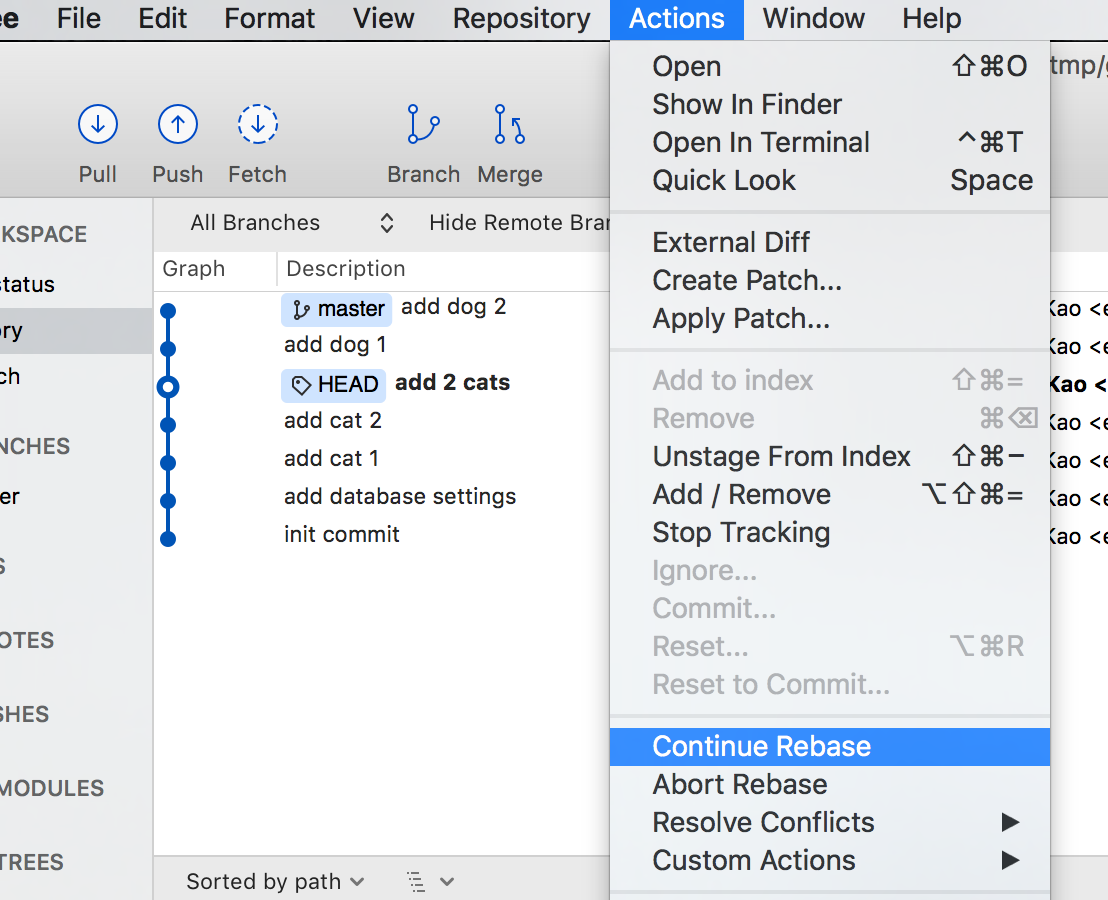Open the Repository menu
The height and width of the screenshot is (900, 1108).
(x=521, y=19)
